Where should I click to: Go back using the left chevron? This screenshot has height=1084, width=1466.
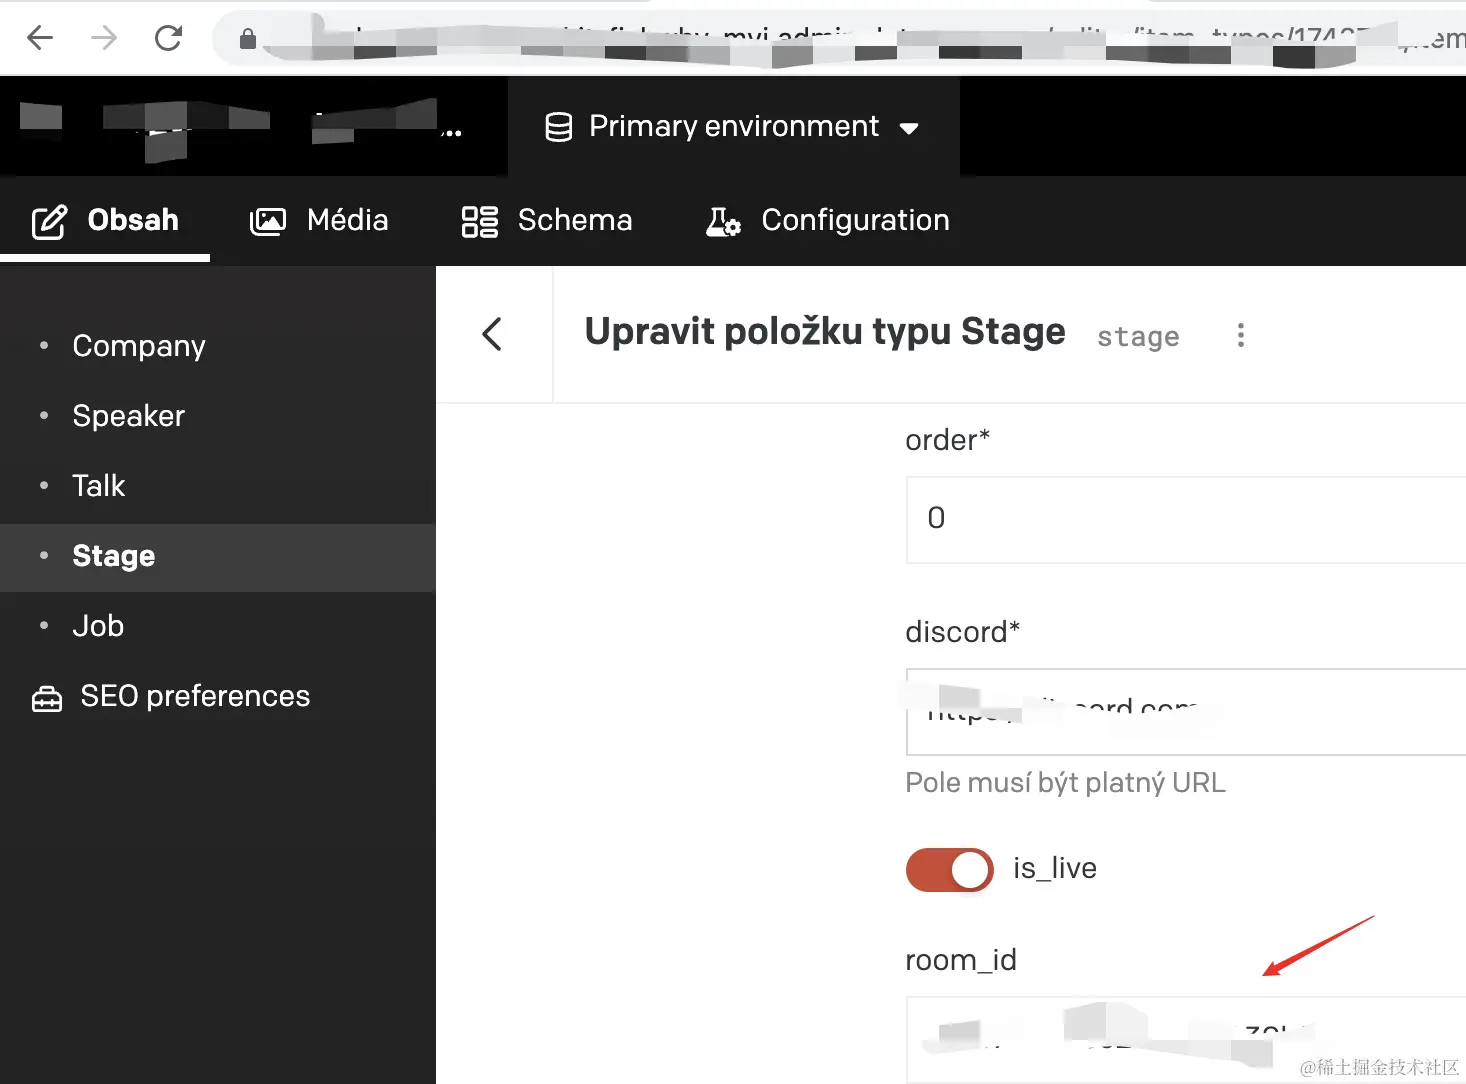pyautogui.click(x=492, y=334)
